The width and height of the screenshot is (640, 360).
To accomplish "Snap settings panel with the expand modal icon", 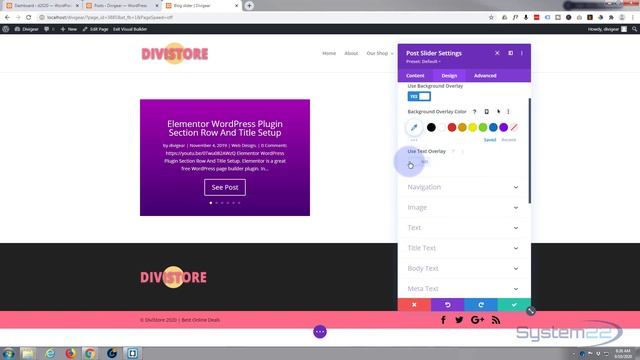I will tap(510, 53).
